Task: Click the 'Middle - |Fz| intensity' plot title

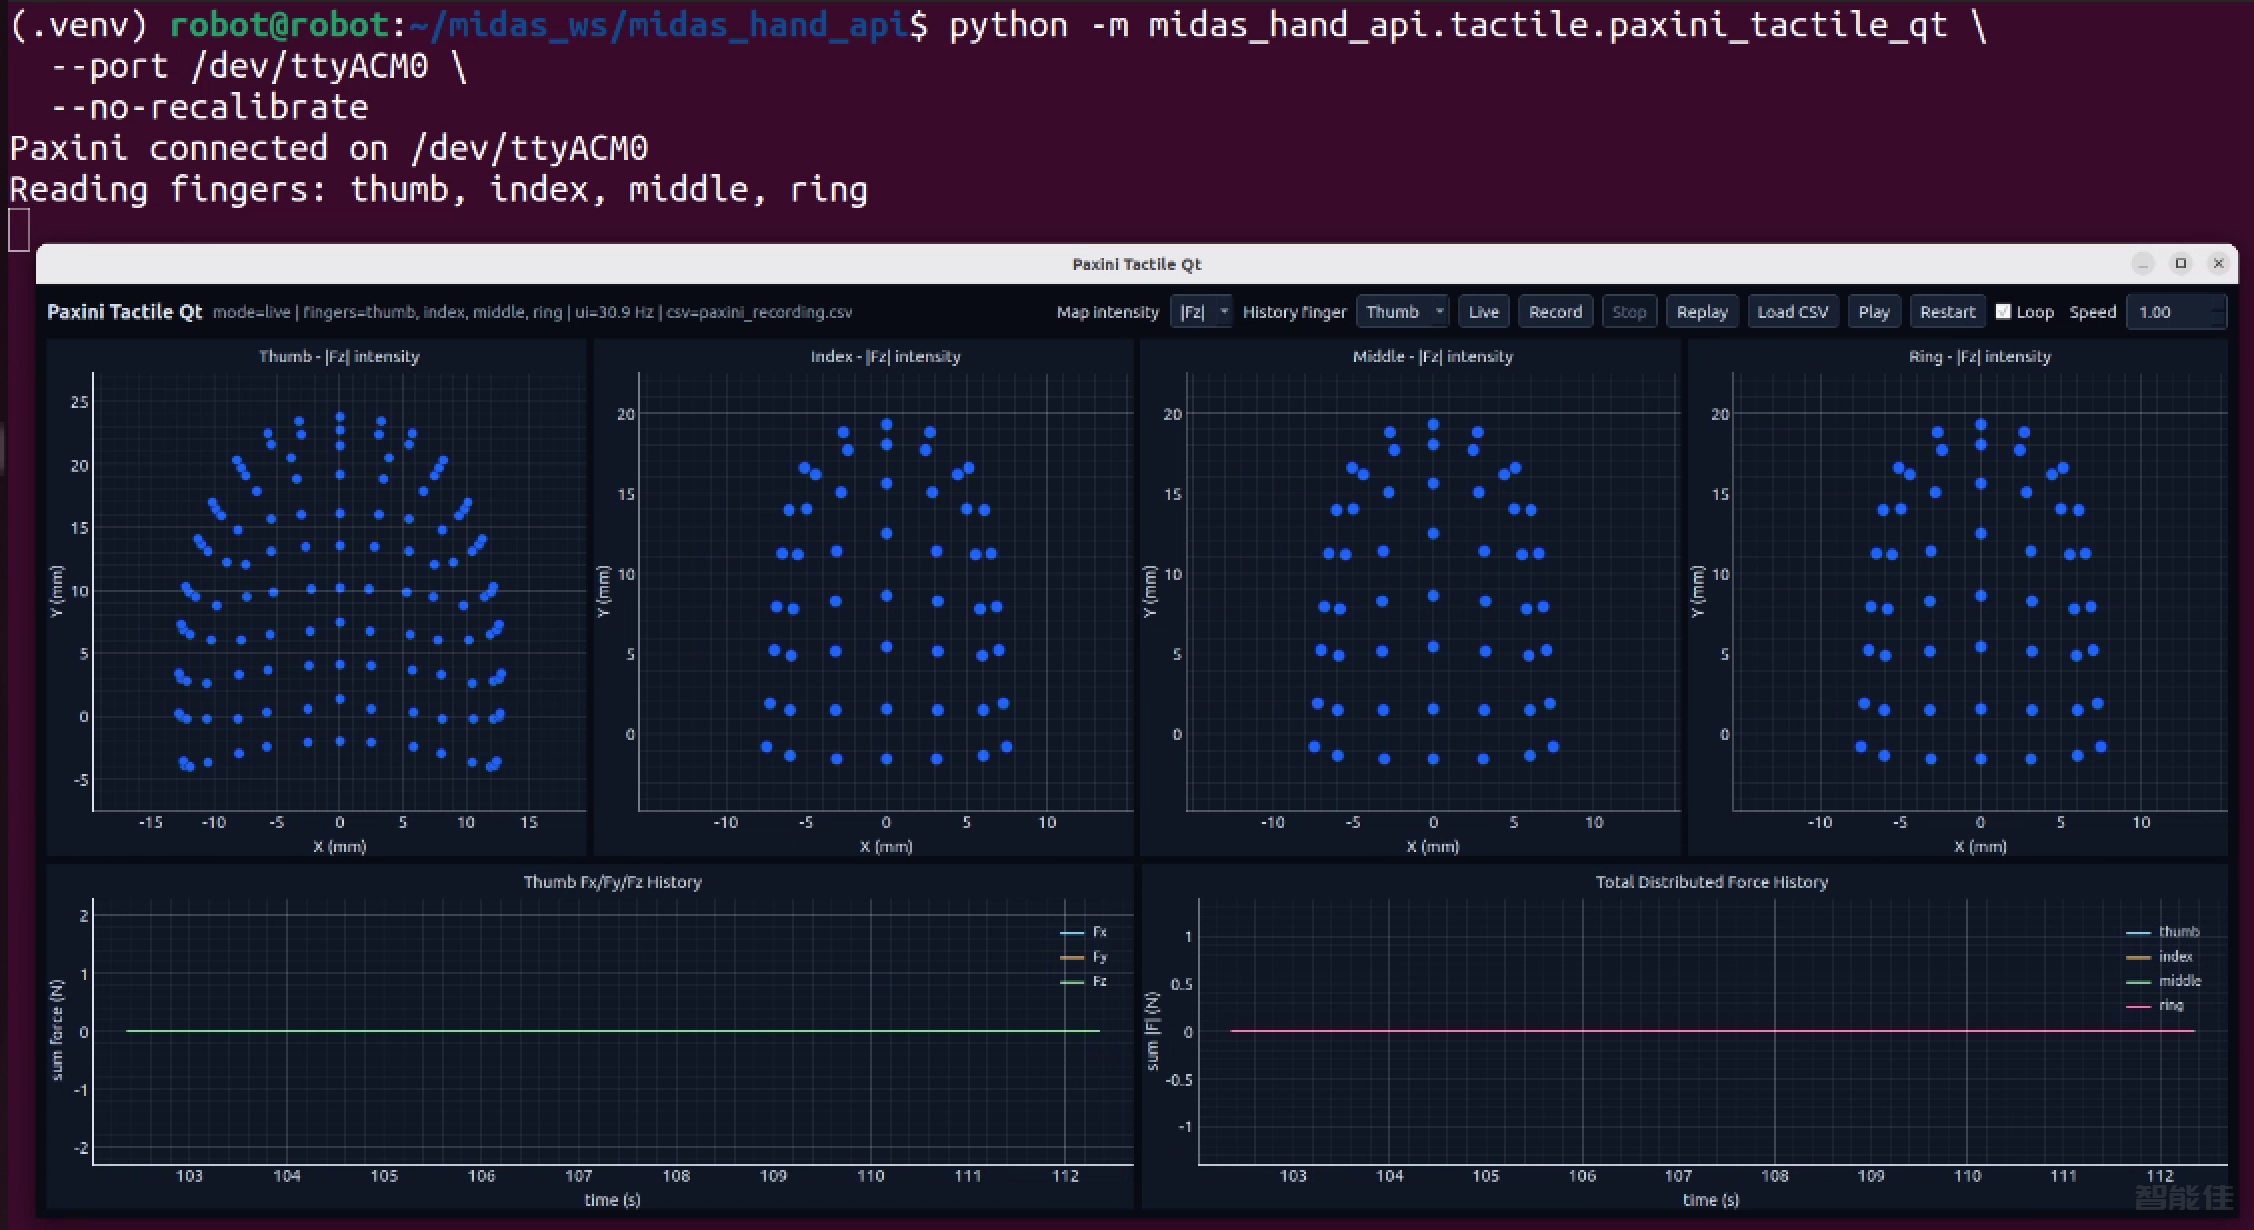Action: [x=1432, y=356]
